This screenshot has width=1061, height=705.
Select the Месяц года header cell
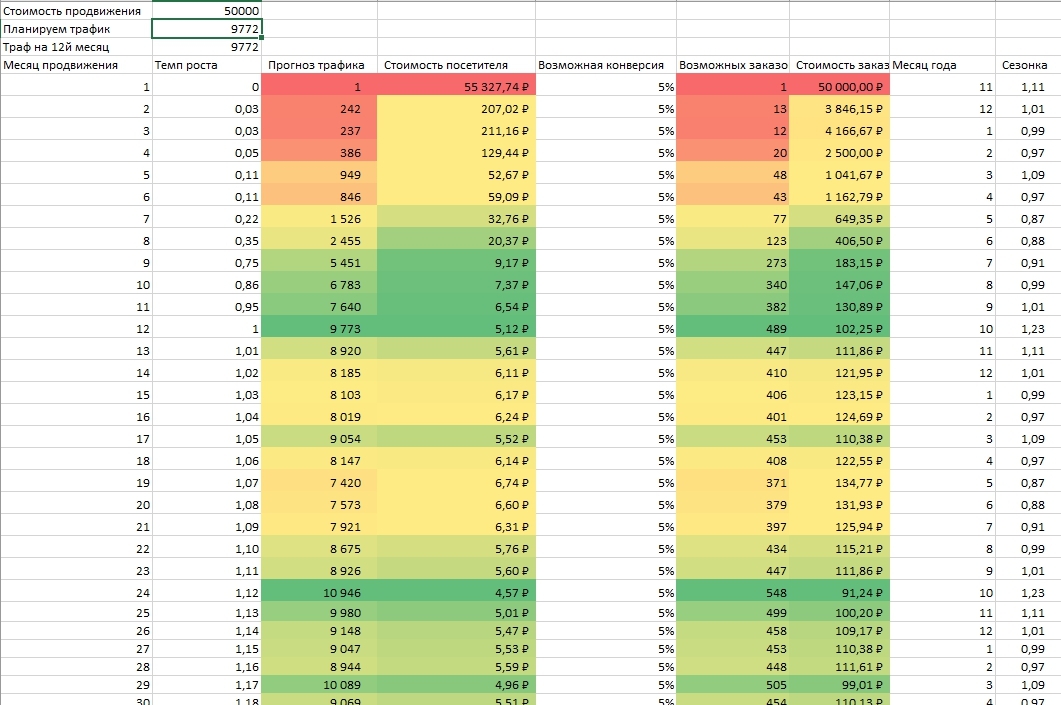943,65
